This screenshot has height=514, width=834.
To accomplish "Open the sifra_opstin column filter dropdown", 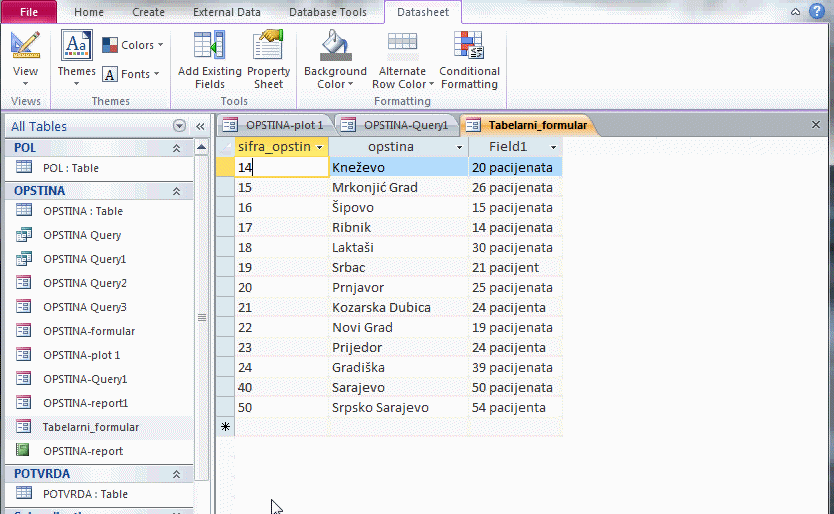I will [x=319, y=147].
